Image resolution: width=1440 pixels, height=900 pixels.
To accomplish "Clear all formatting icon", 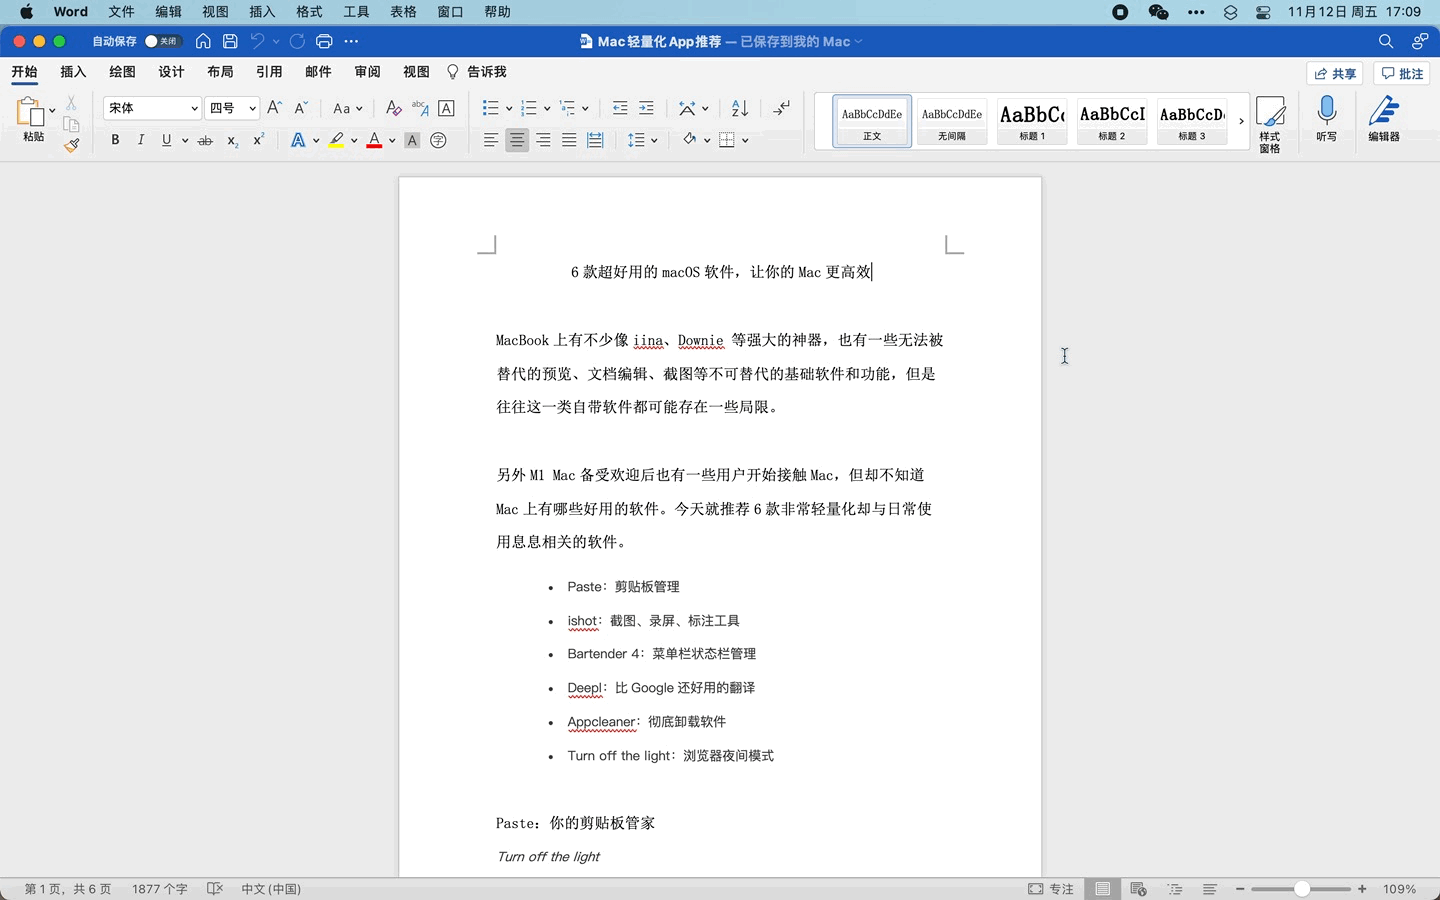I will coord(393,108).
